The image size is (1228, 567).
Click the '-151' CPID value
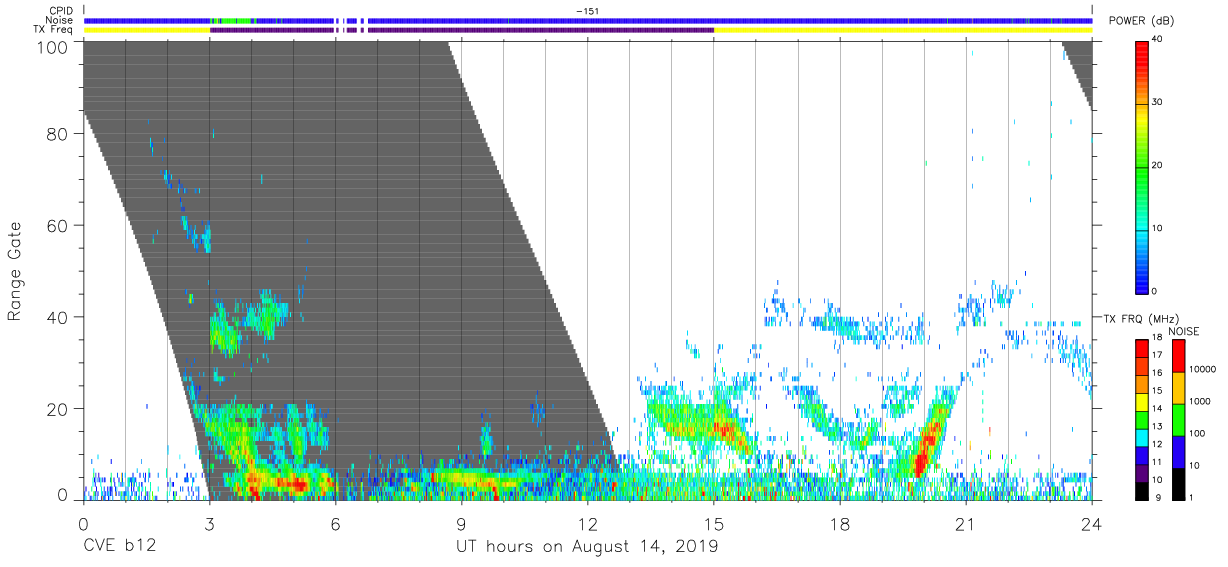587,11
